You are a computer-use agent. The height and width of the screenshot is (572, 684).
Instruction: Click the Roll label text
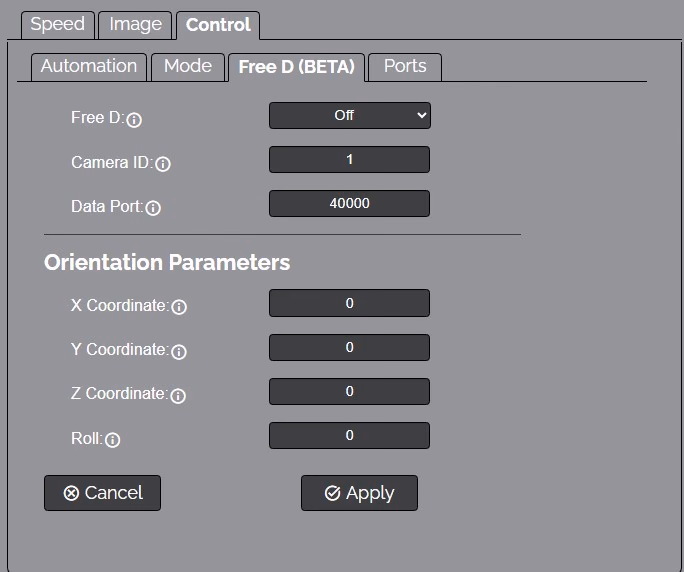[87, 438]
